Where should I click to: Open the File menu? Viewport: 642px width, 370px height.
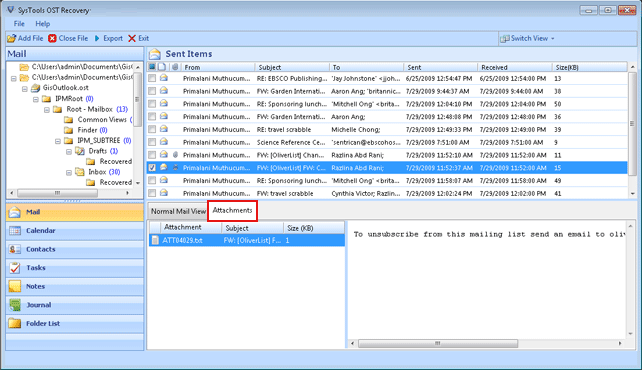point(19,24)
